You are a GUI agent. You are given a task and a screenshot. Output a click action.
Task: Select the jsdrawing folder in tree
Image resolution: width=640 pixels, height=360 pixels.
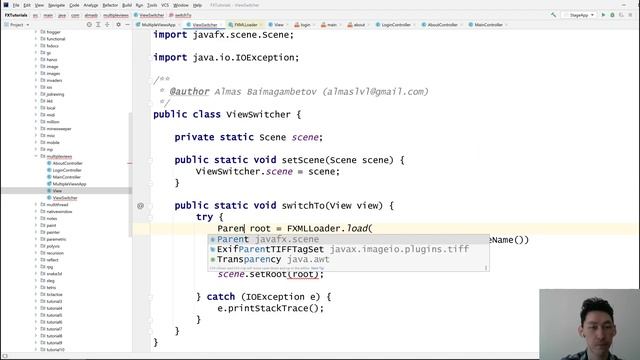pos(53,94)
